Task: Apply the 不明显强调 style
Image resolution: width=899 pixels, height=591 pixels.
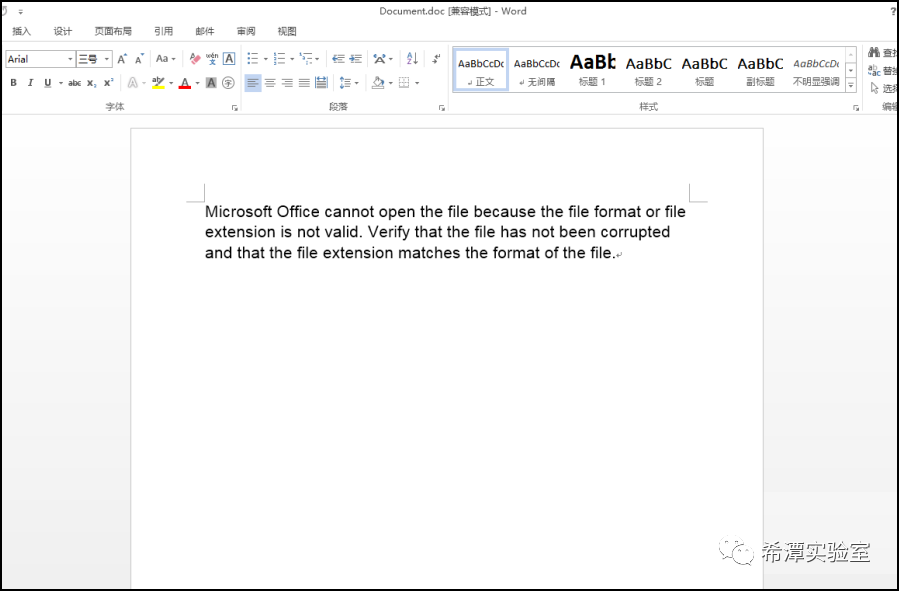Action: pyautogui.click(x=816, y=70)
